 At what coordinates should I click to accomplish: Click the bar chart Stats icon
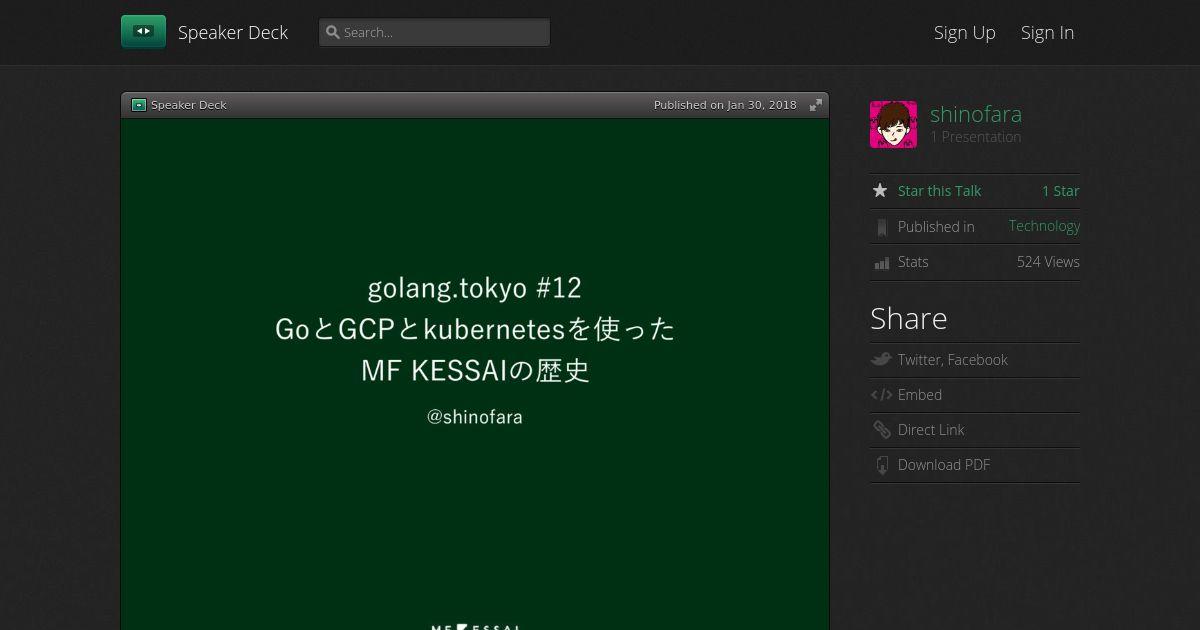tap(881, 263)
